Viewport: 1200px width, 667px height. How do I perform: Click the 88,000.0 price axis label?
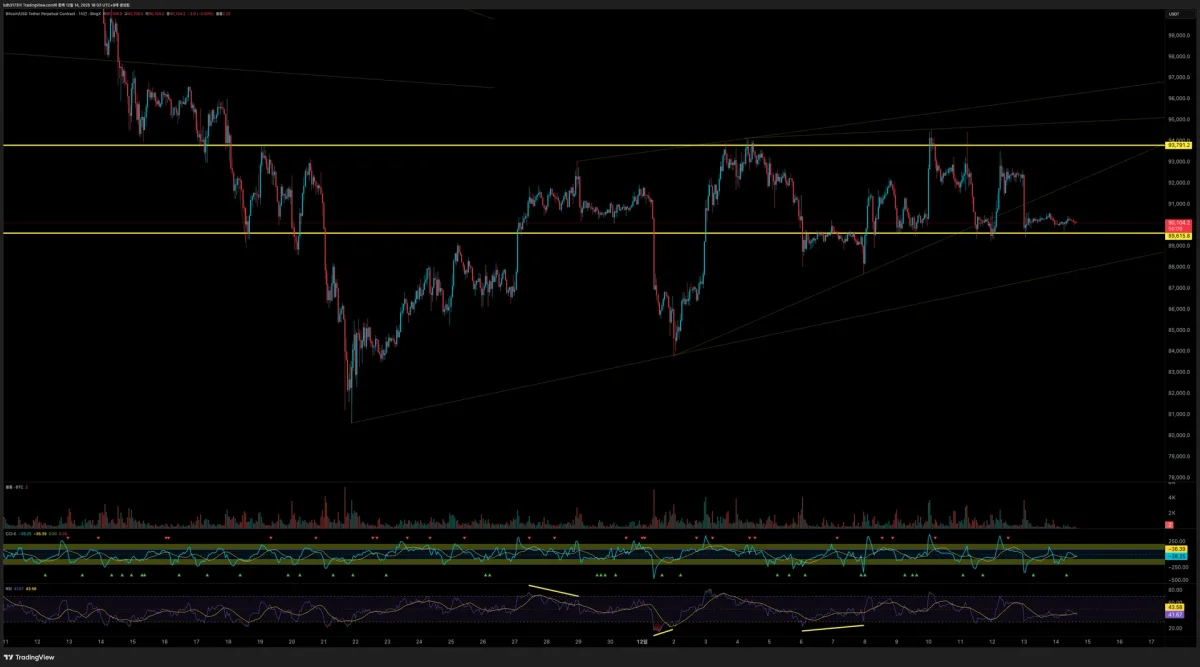(1177, 267)
